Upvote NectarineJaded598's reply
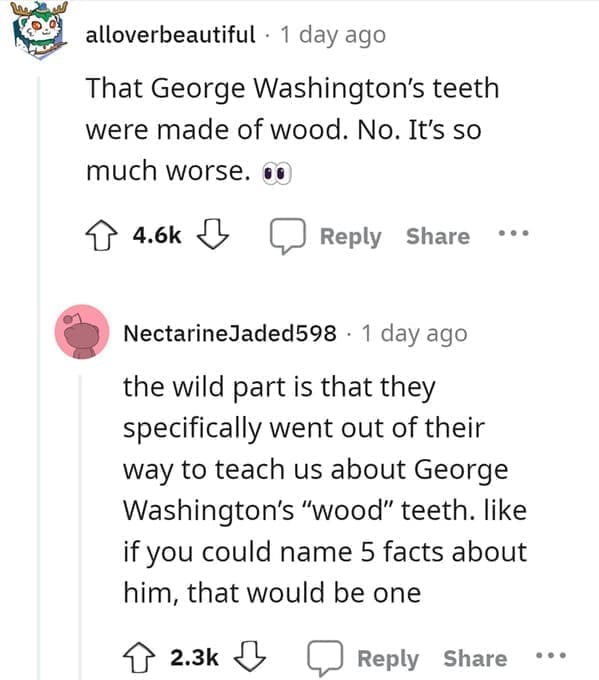This screenshot has width=599, height=680. coord(139,657)
